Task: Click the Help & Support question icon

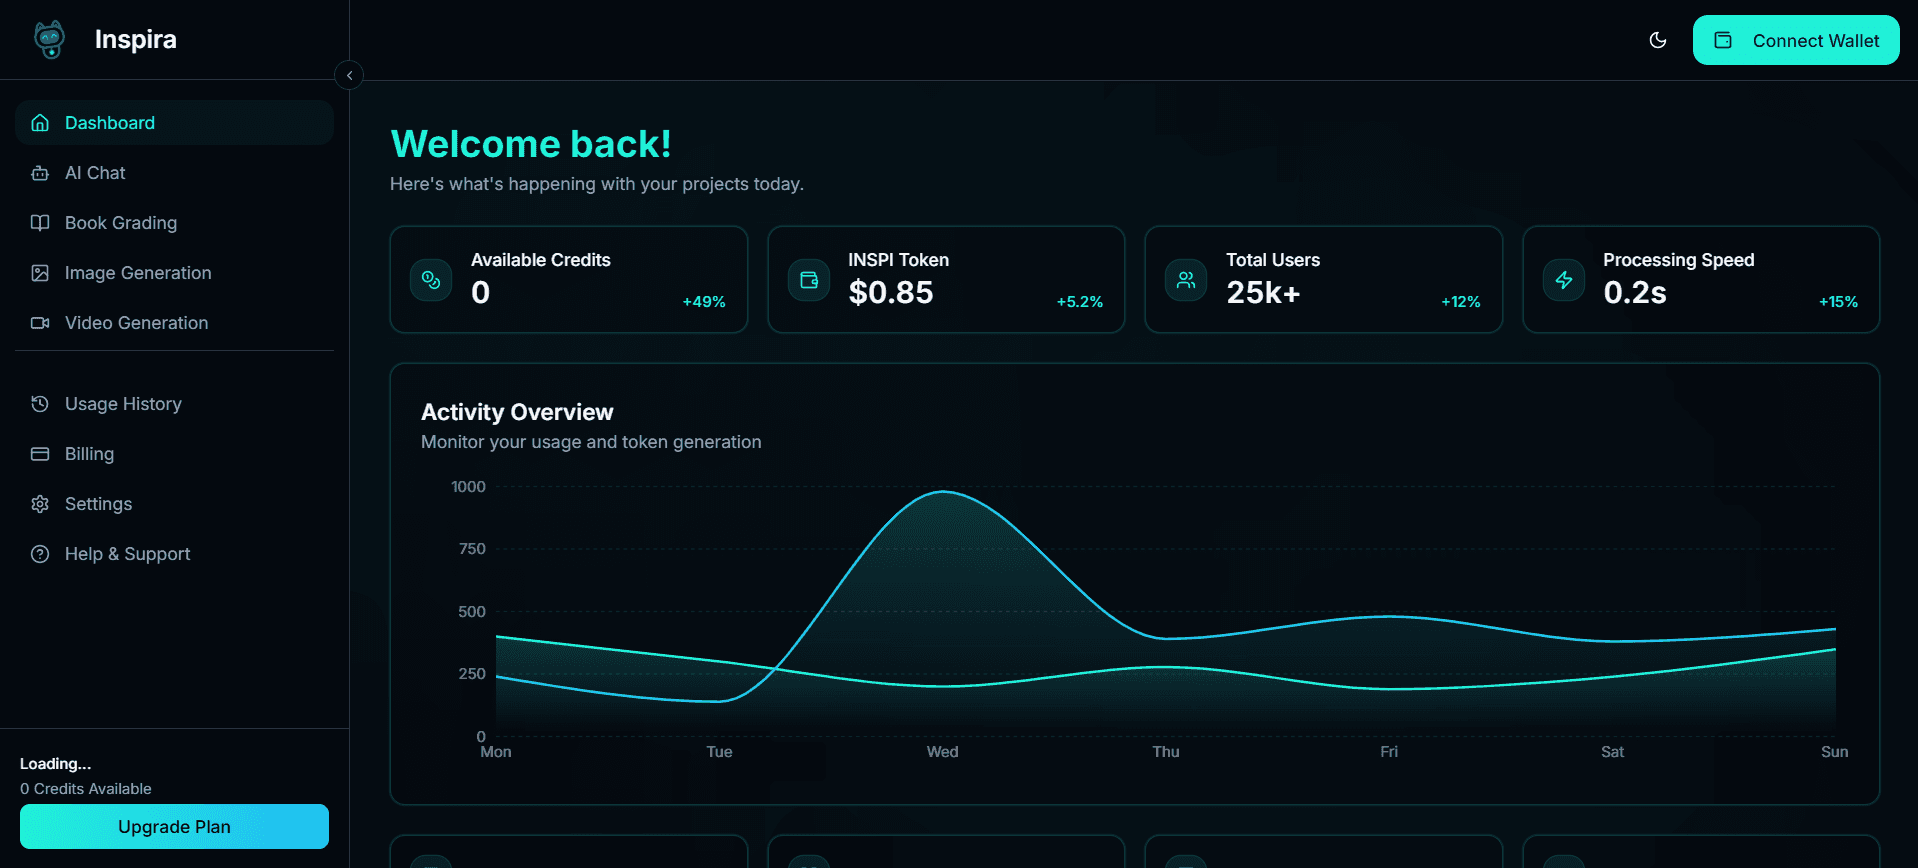Action: point(40,554)
